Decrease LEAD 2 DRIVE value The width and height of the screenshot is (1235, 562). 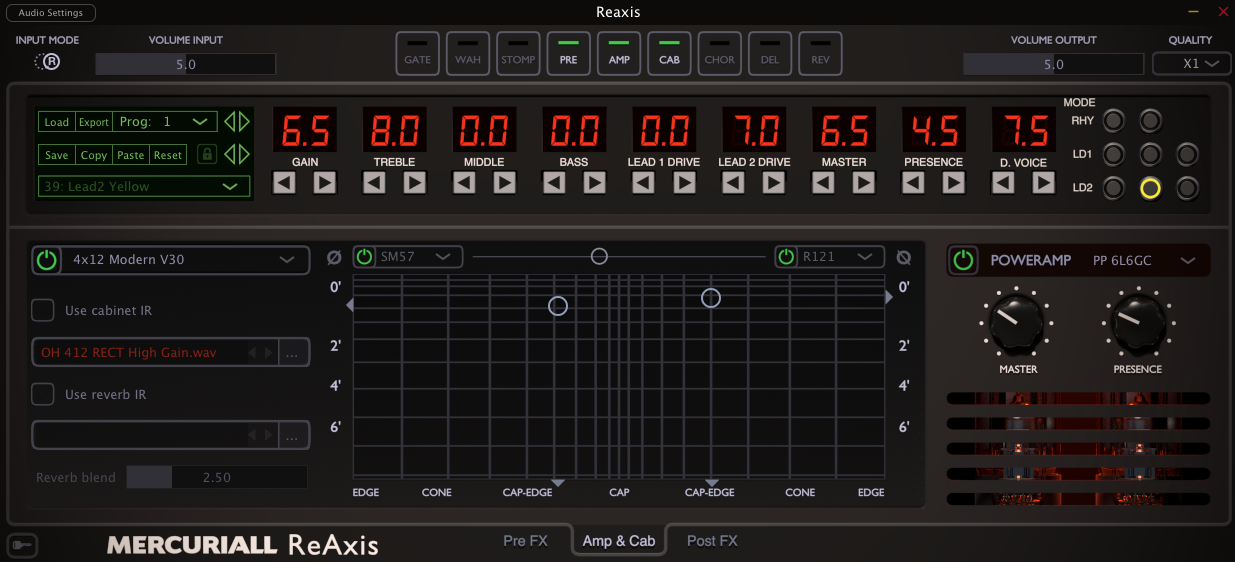733,183
